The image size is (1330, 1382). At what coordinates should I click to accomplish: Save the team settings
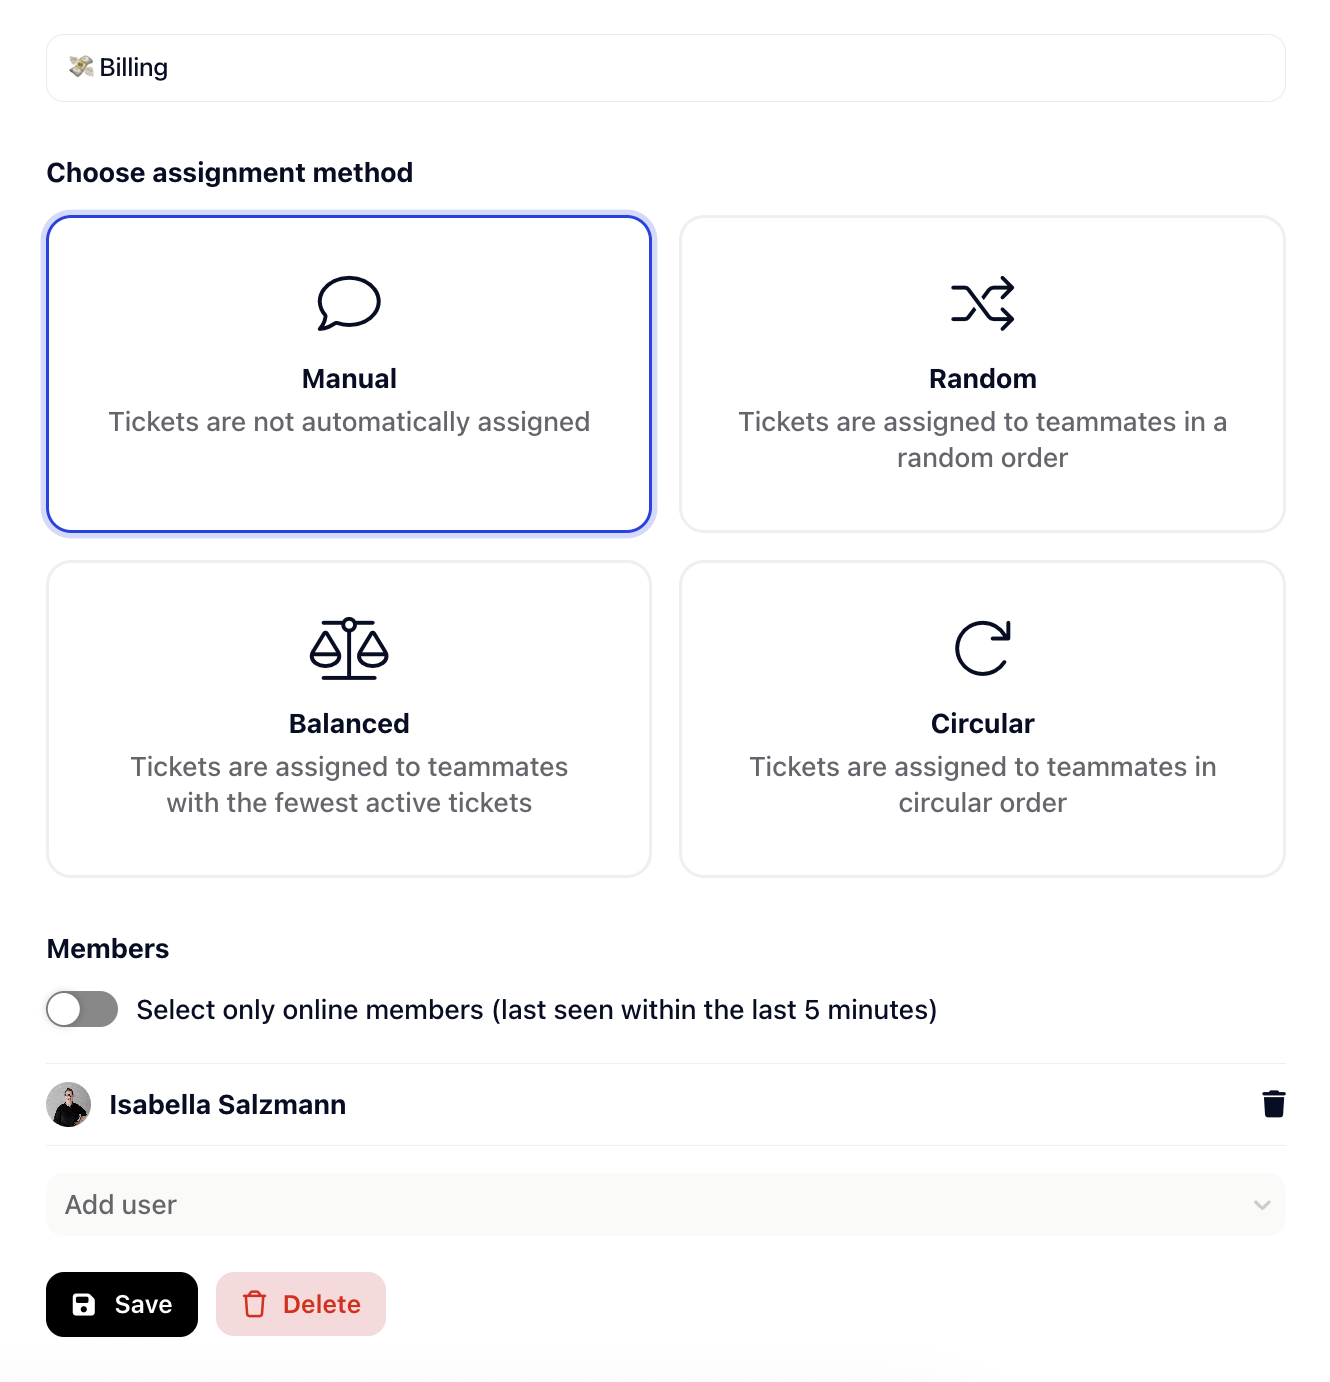[x=122, y=1304]
